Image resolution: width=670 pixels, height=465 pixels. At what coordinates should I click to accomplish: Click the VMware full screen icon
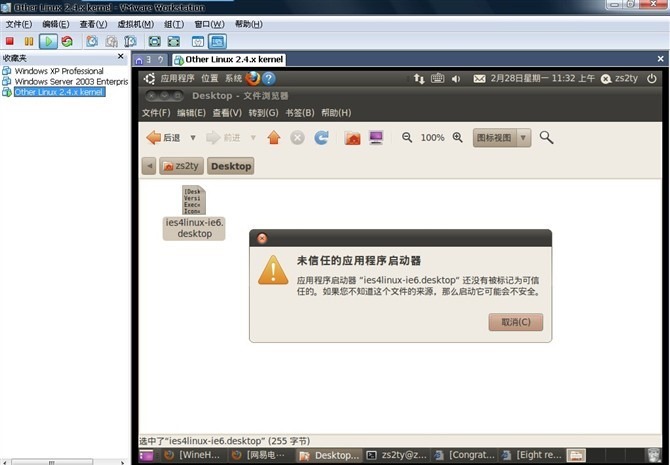[x=154, y=41]
